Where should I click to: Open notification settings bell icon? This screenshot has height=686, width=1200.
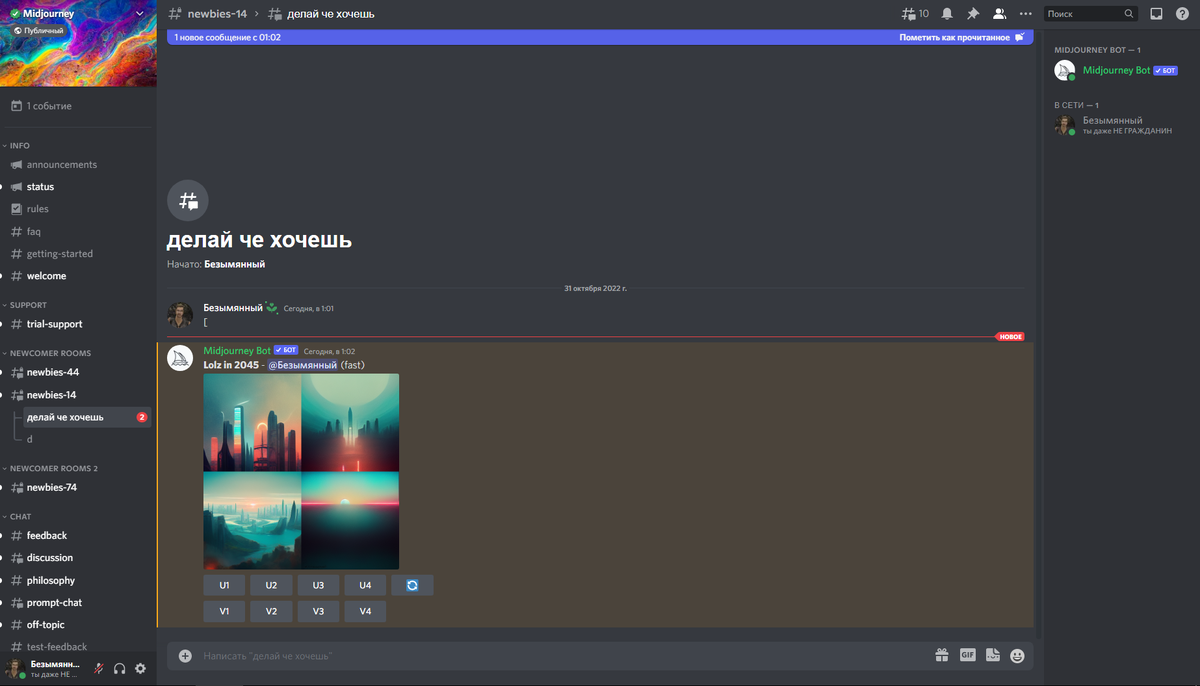point(946,14)
